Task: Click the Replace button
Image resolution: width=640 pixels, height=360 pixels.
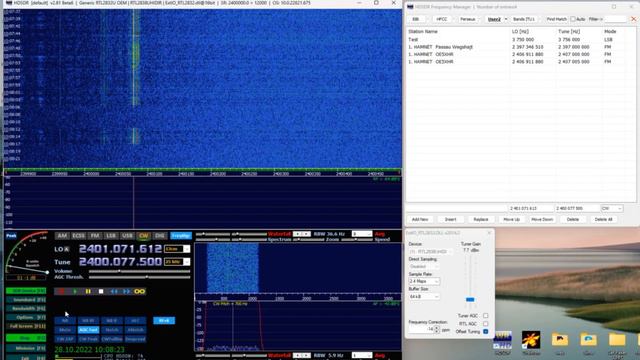Action: coord(481,220)
